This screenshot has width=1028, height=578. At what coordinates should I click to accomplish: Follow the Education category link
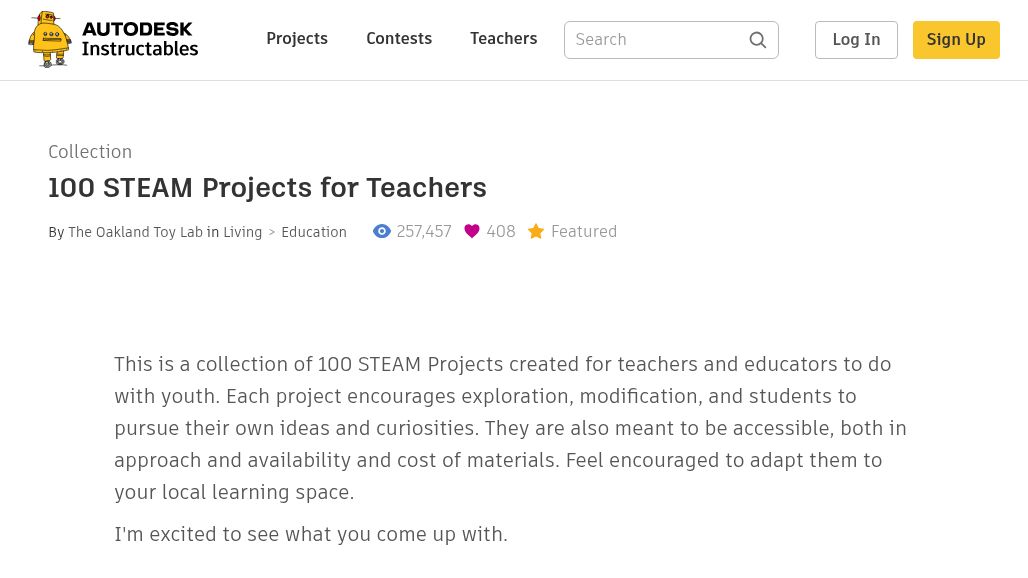(x=314, y=232)
